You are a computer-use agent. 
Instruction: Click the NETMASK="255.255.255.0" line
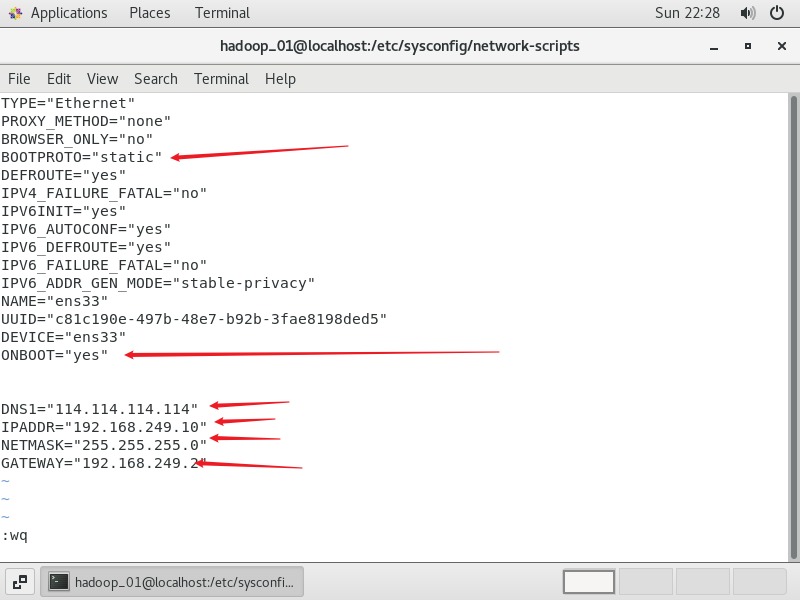click(x=104, y=445)
